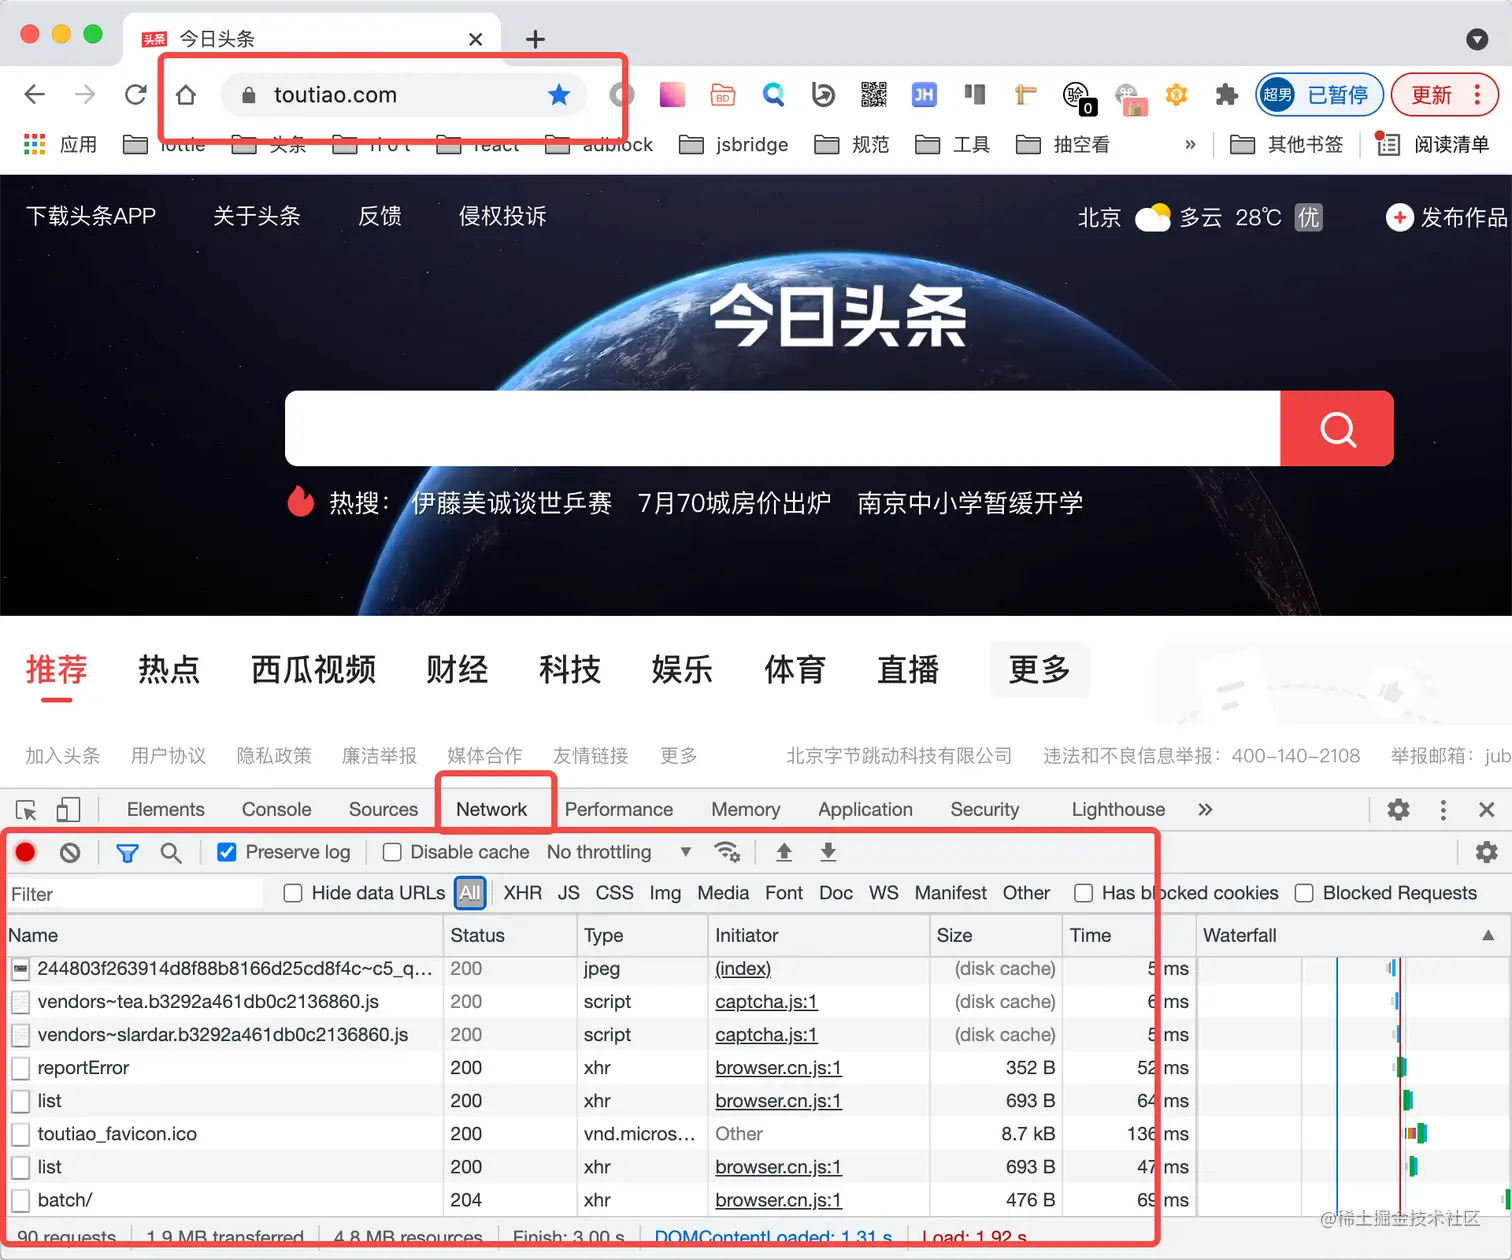
Task: Open DevTools settings gear
Action: point(1399,810)
